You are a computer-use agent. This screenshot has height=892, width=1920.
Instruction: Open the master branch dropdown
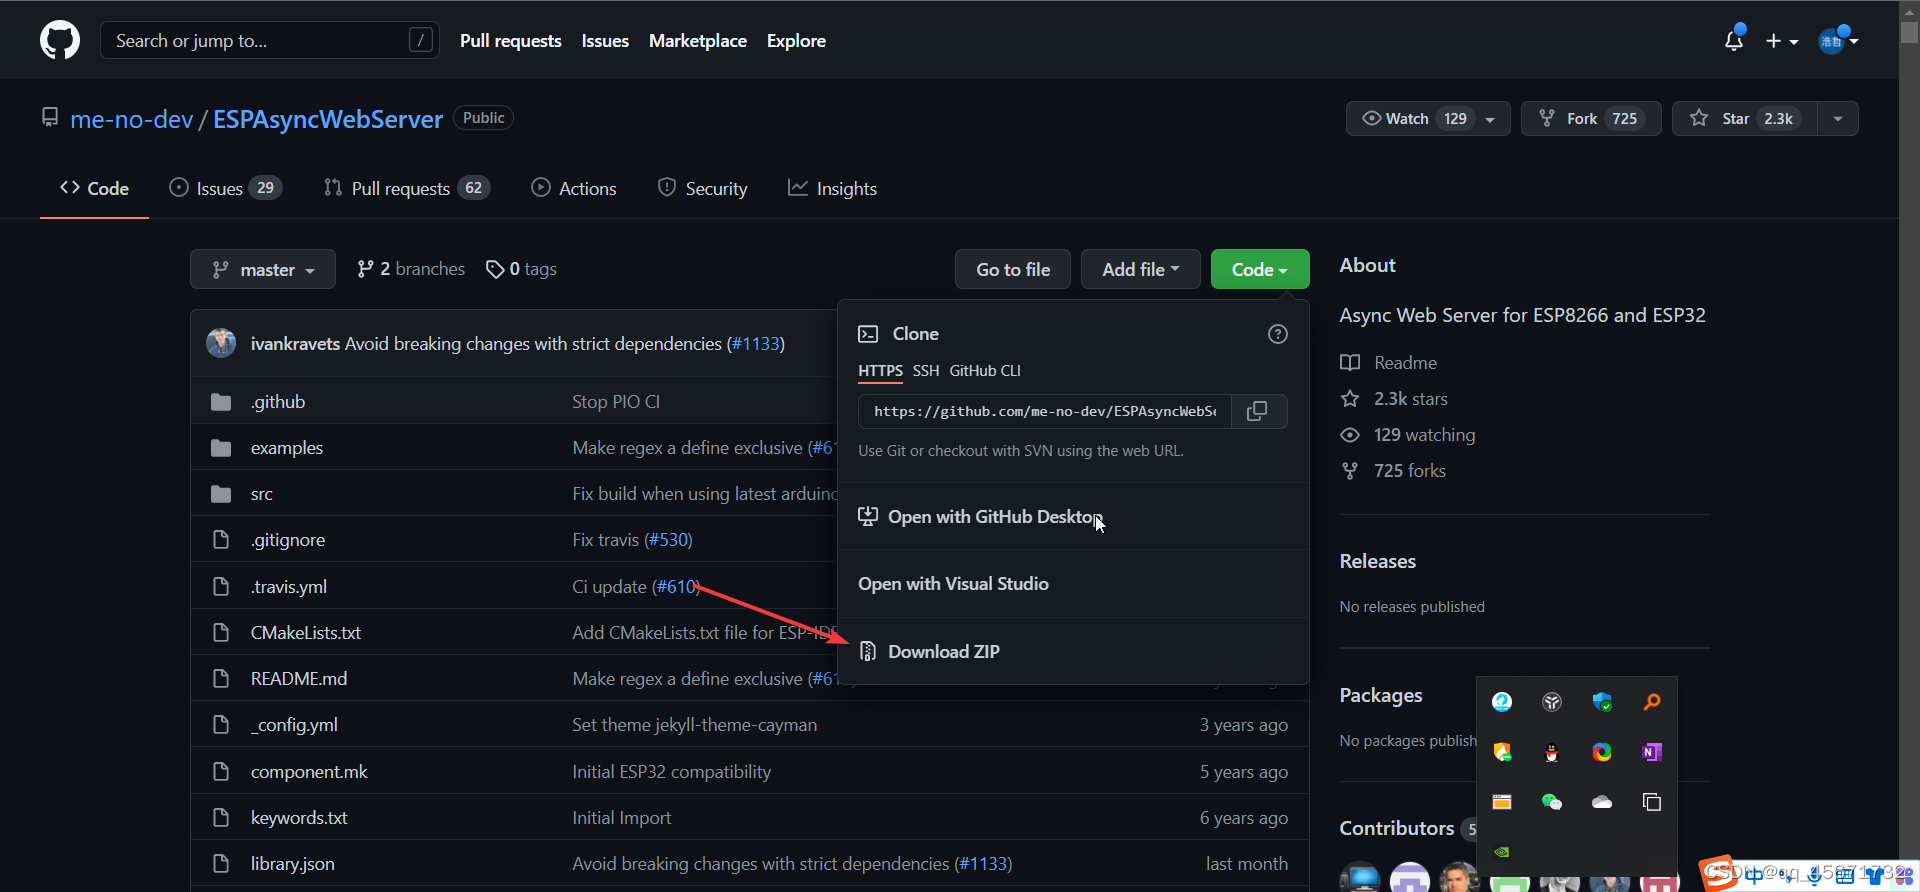point(263,269)
